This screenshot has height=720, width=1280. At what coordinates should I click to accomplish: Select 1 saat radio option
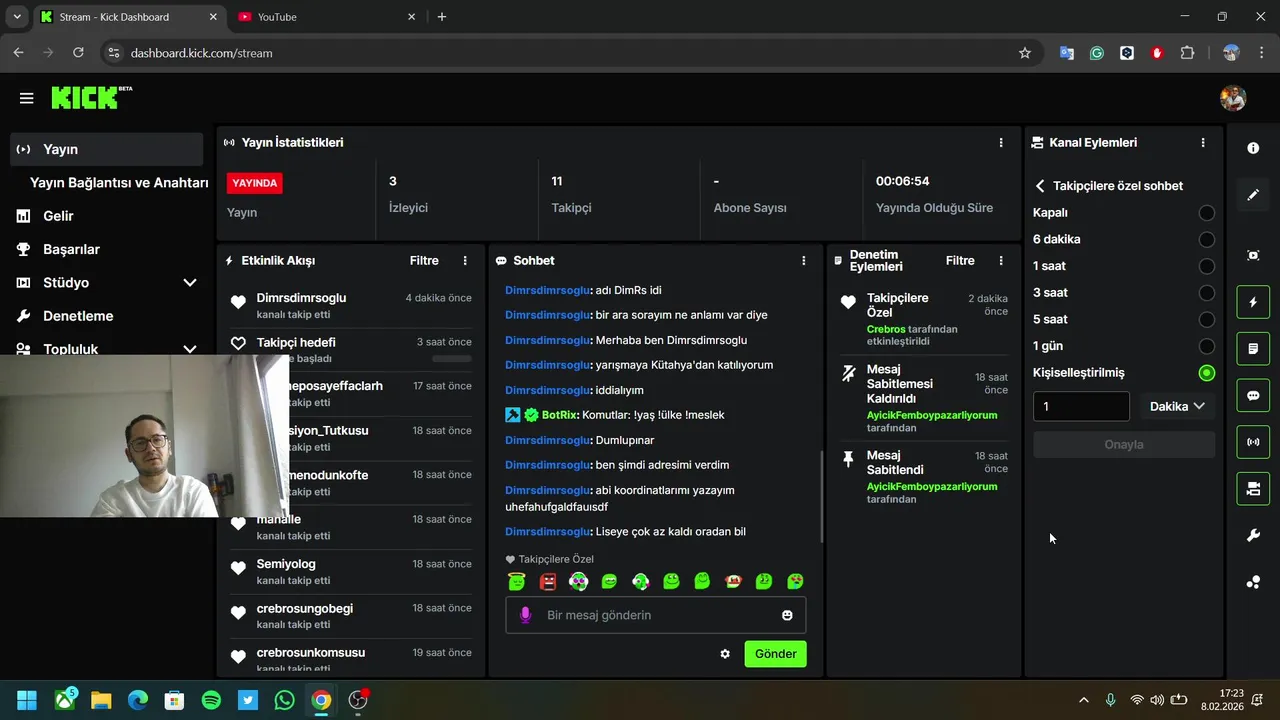[x=1207, y=266]
